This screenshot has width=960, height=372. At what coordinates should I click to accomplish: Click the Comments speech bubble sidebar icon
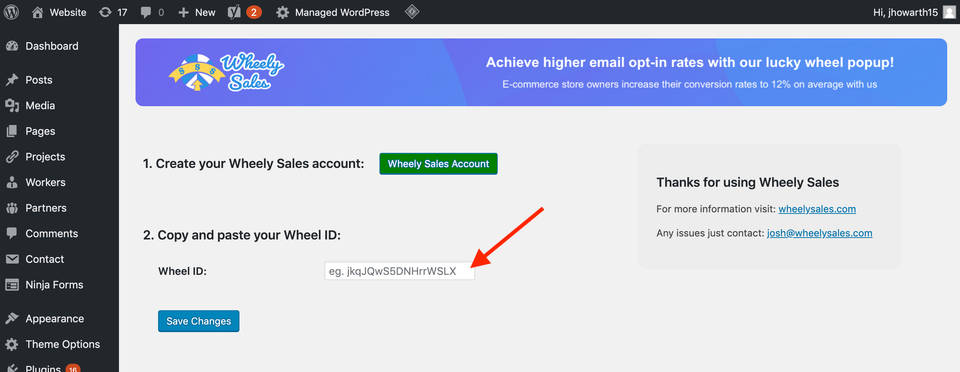tap(12, 234)
